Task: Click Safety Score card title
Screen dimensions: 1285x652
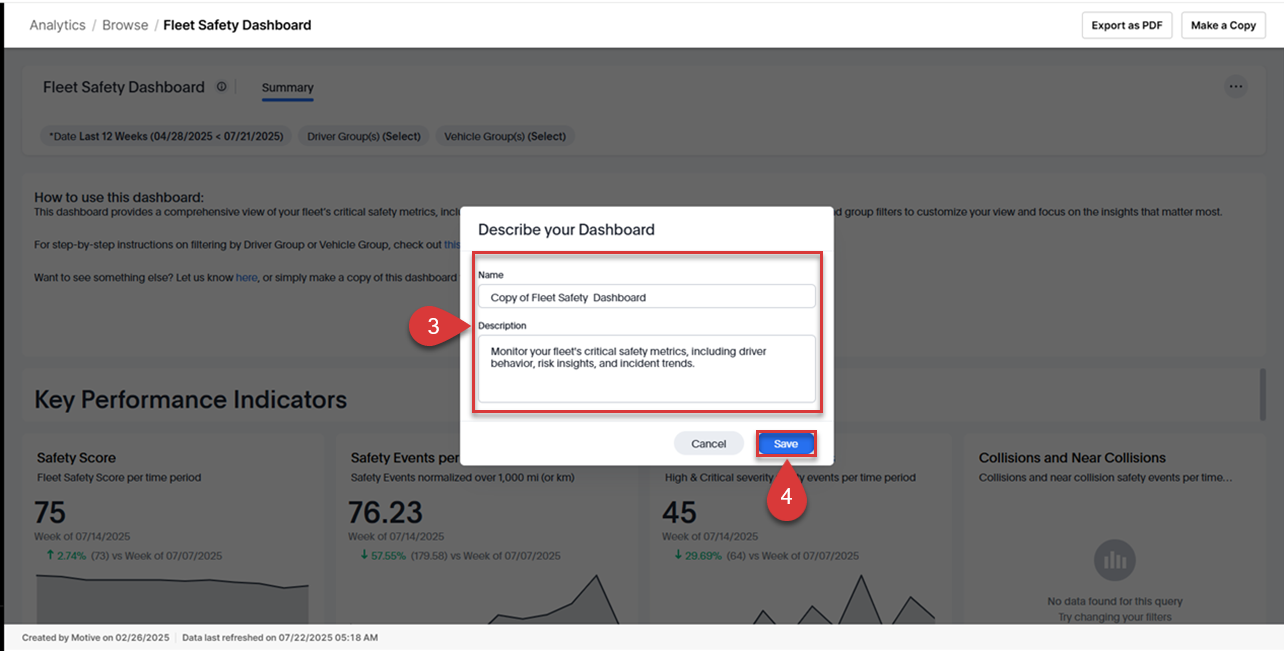Action: [76, 458]
